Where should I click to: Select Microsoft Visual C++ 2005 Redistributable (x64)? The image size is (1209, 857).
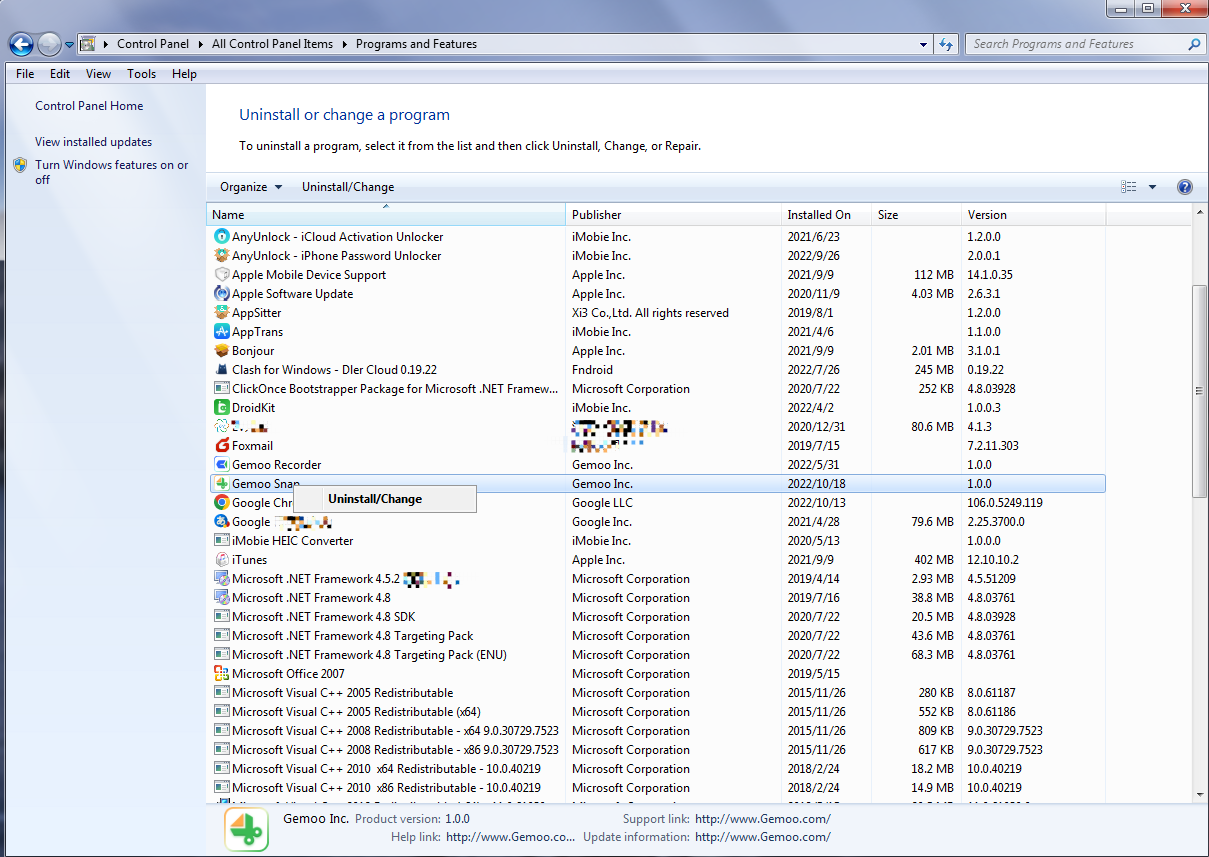coord(656,712)
